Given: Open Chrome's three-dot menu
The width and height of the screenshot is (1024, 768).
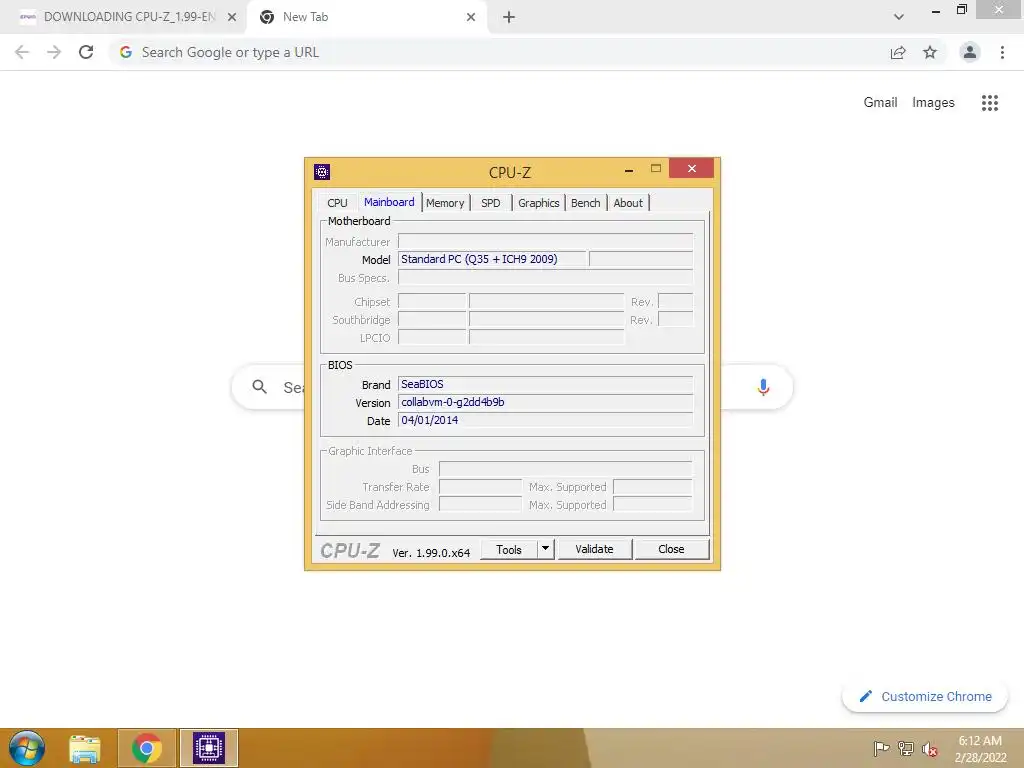Looking at the screenshot, I should point(1002,52).
